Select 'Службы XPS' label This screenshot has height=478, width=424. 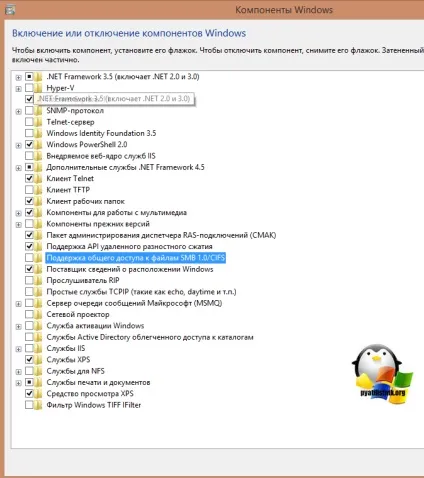(x=68, y=360)
